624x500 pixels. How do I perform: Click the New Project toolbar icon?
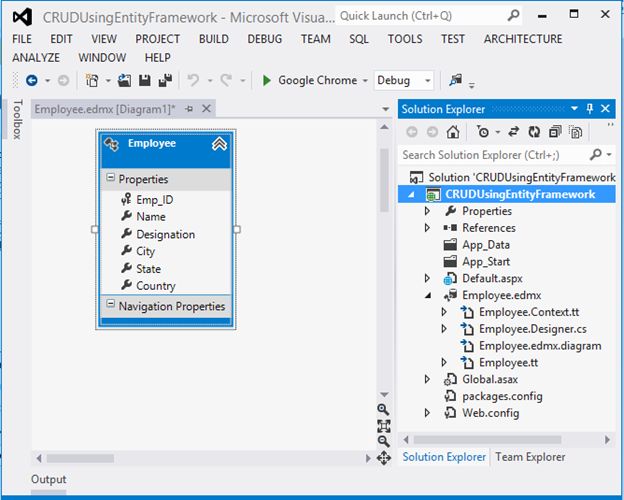point(92,81)
